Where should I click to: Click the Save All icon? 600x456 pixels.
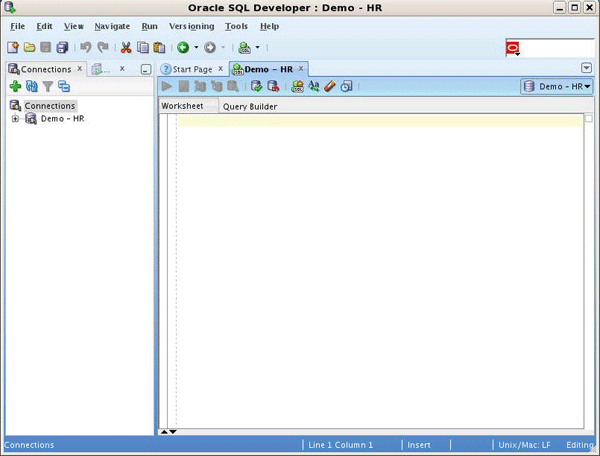pos(62,47)
